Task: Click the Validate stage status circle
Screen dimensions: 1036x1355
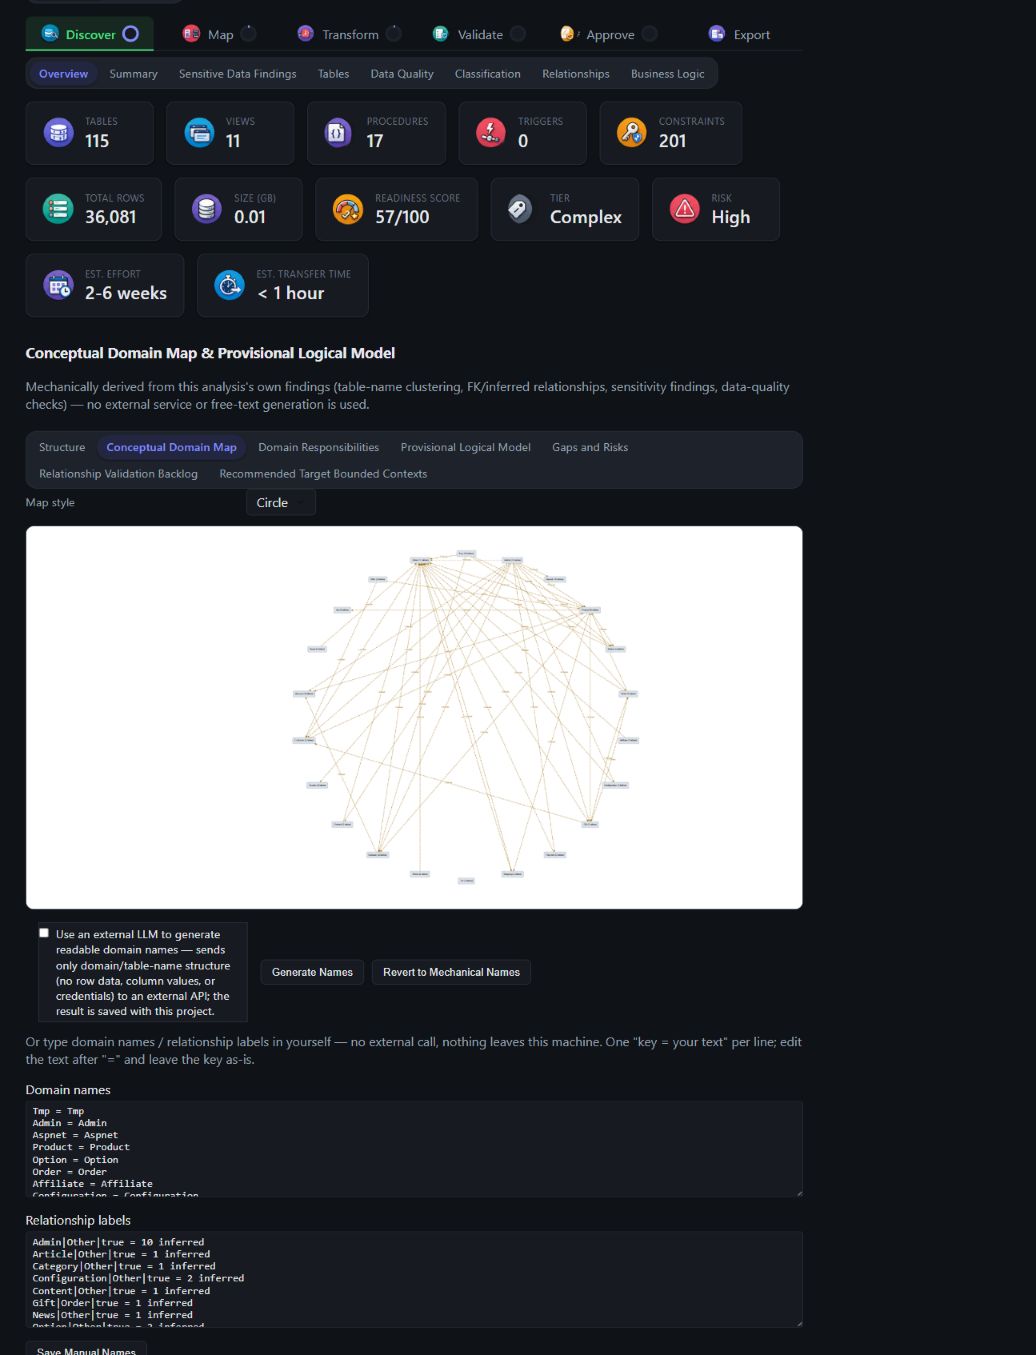Action: (x=517, y=34)
